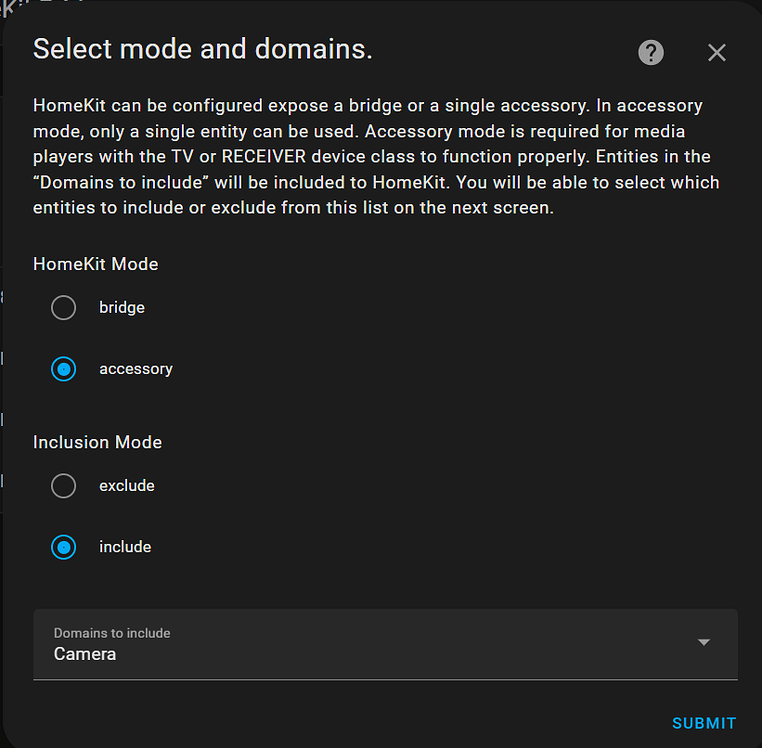
Task: Click the "exclude" option label text
Action: tap(127, 486)
